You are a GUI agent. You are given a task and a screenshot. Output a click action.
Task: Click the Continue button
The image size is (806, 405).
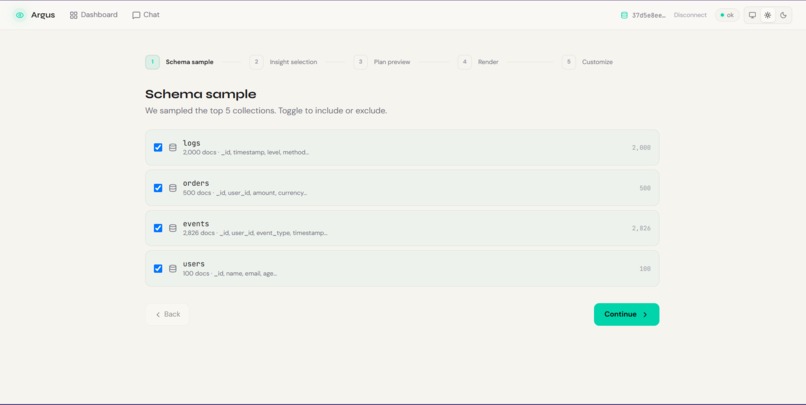coord(626,314)
